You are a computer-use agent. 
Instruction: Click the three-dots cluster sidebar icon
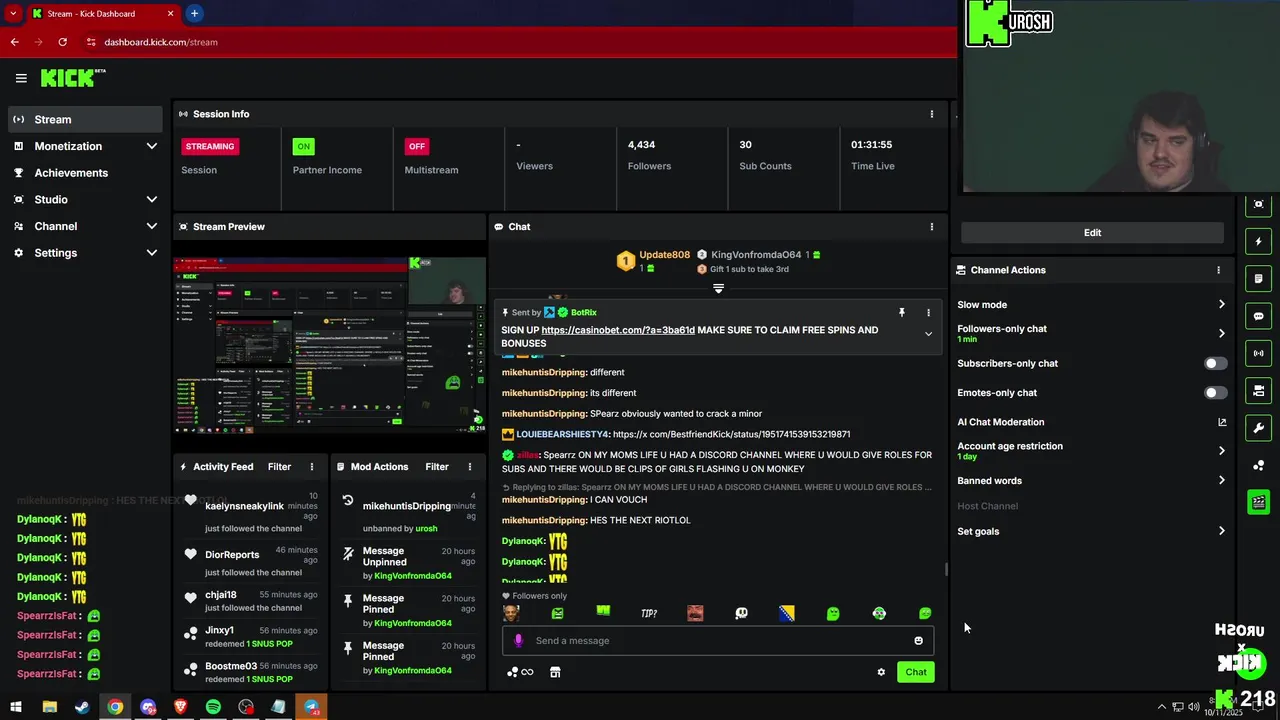[1259, 465]
